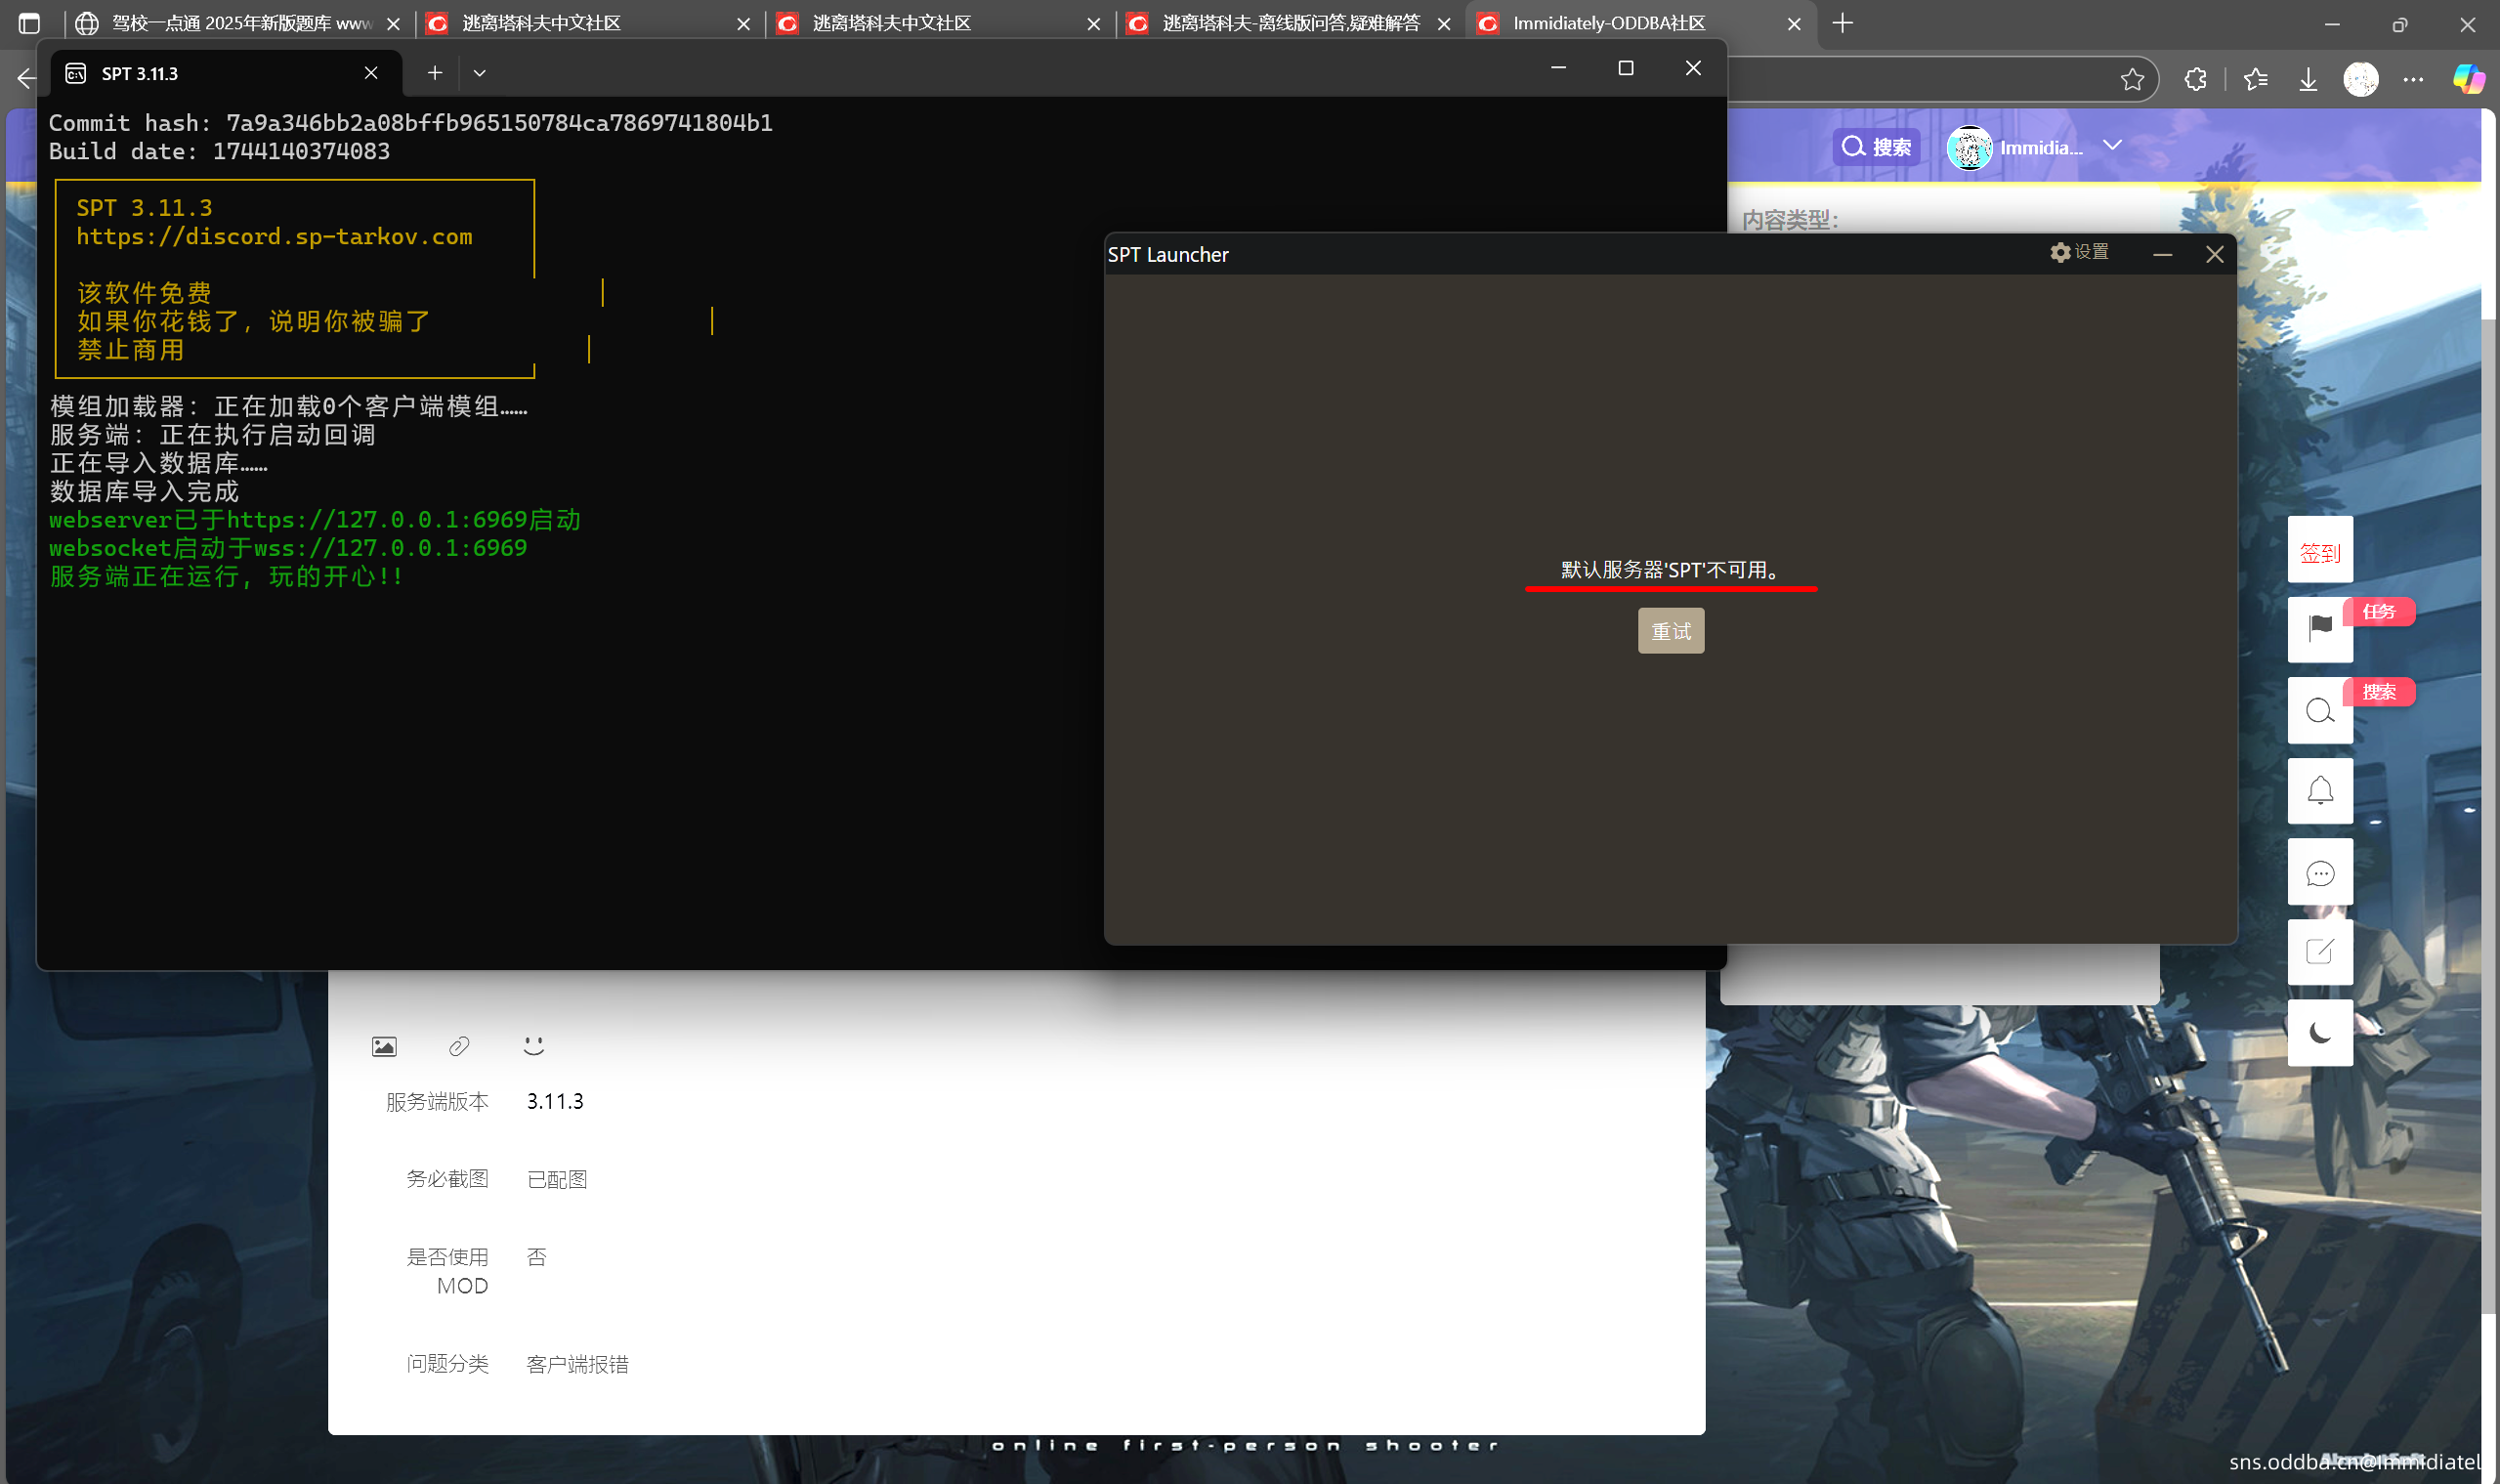2500x1484 pixels.
Task: Open a new browser tab
Action: (1842, 23)
